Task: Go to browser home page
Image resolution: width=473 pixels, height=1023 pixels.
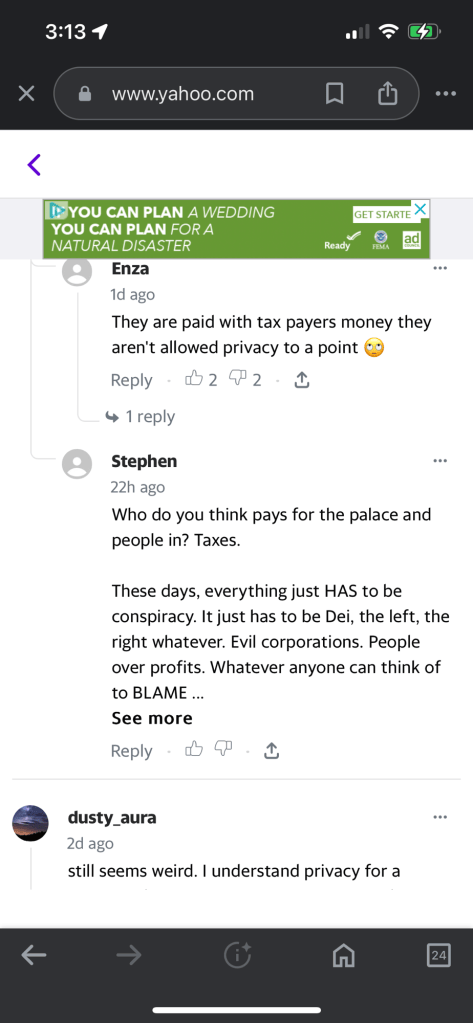Action: point(343,956)
